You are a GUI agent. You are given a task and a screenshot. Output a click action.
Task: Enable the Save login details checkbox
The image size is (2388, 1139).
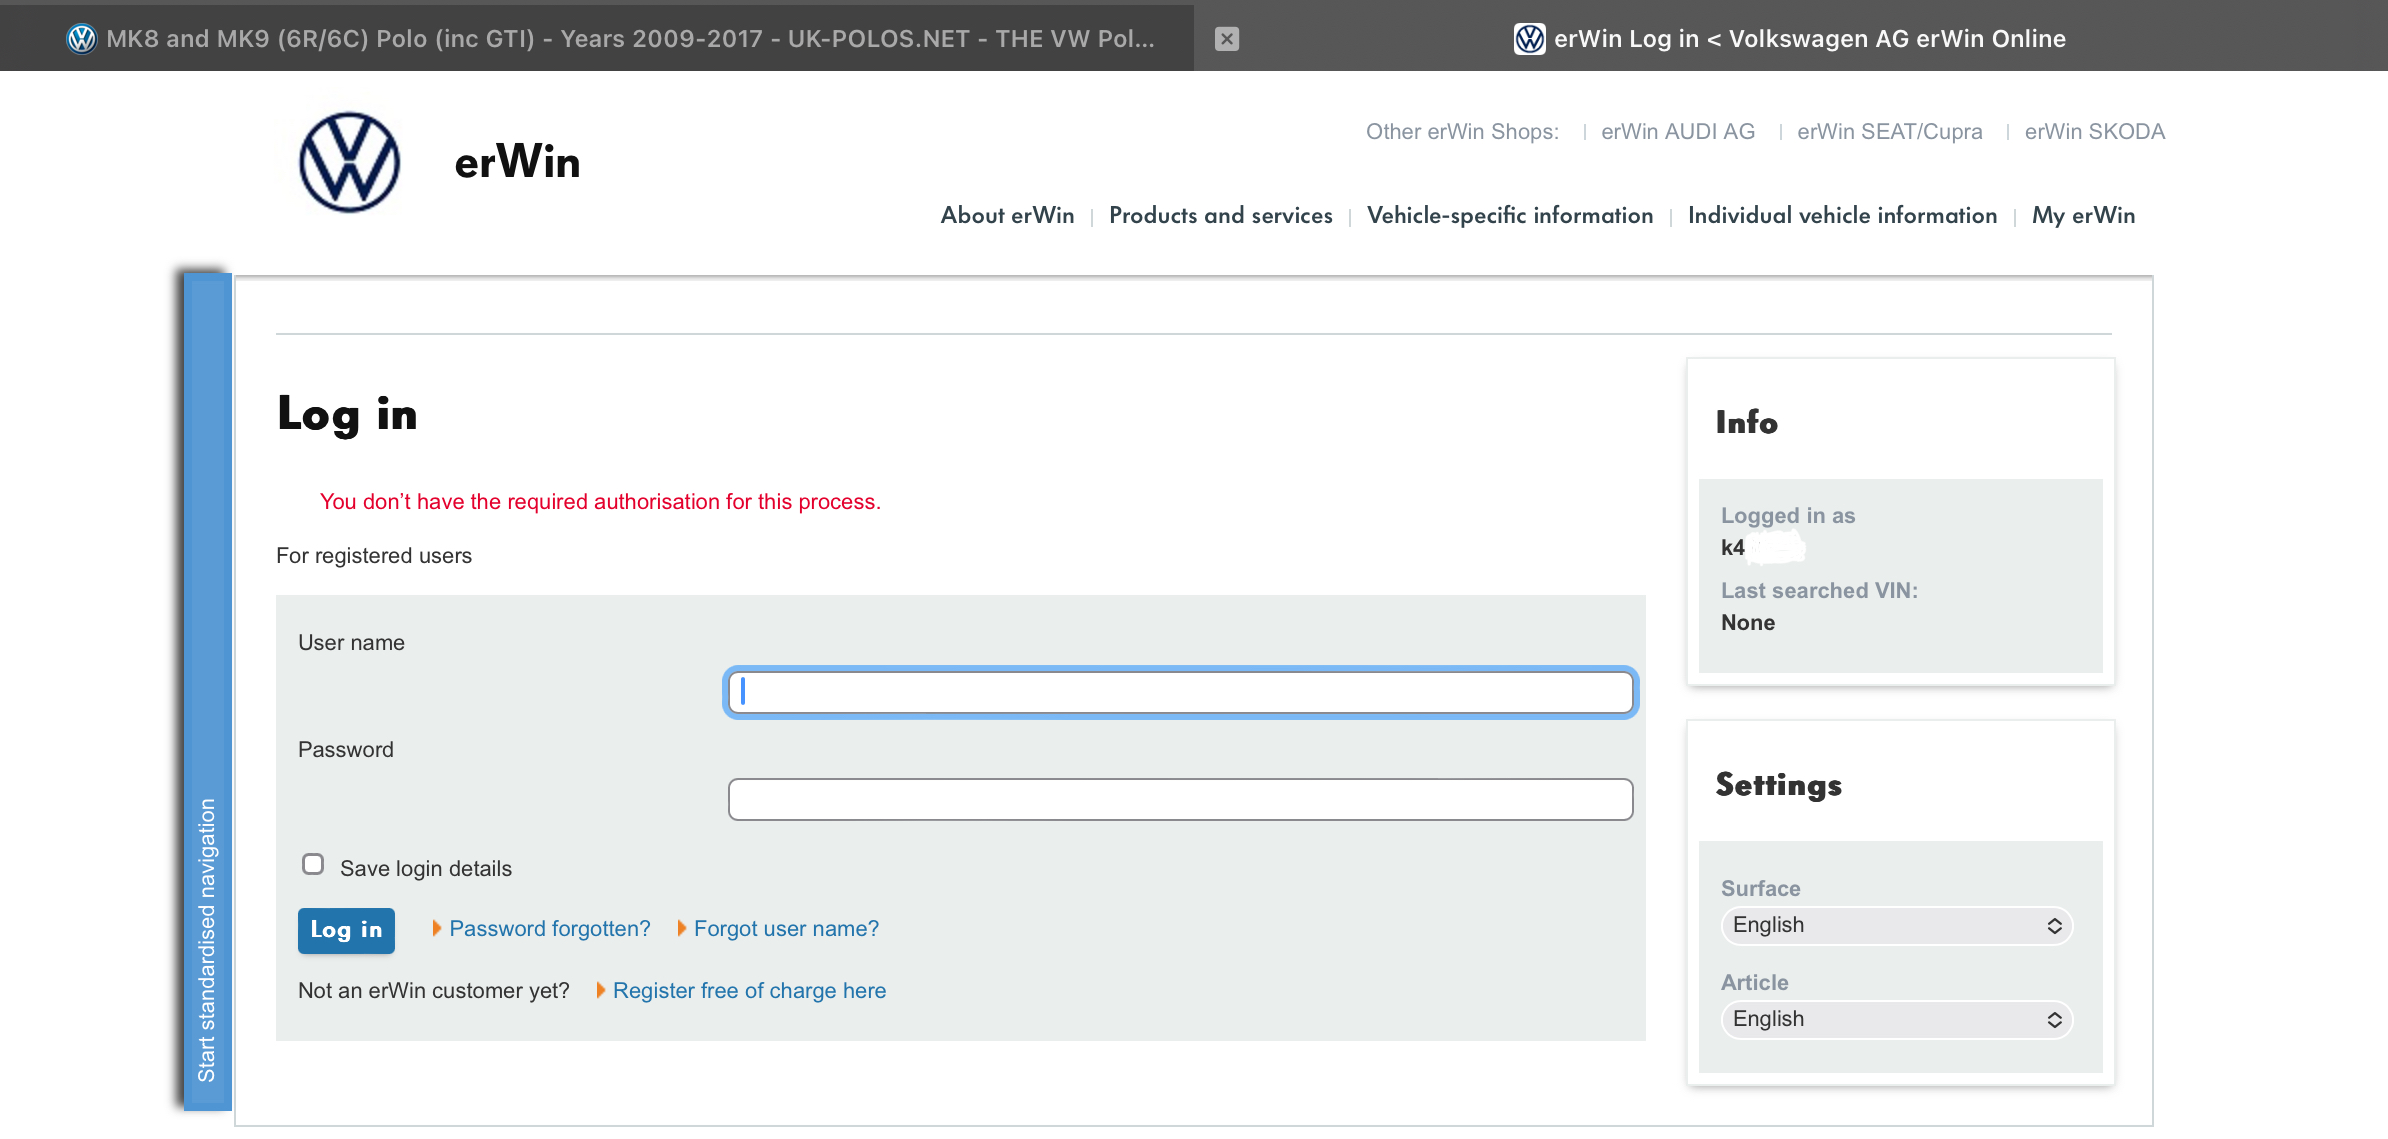[313, 864]
